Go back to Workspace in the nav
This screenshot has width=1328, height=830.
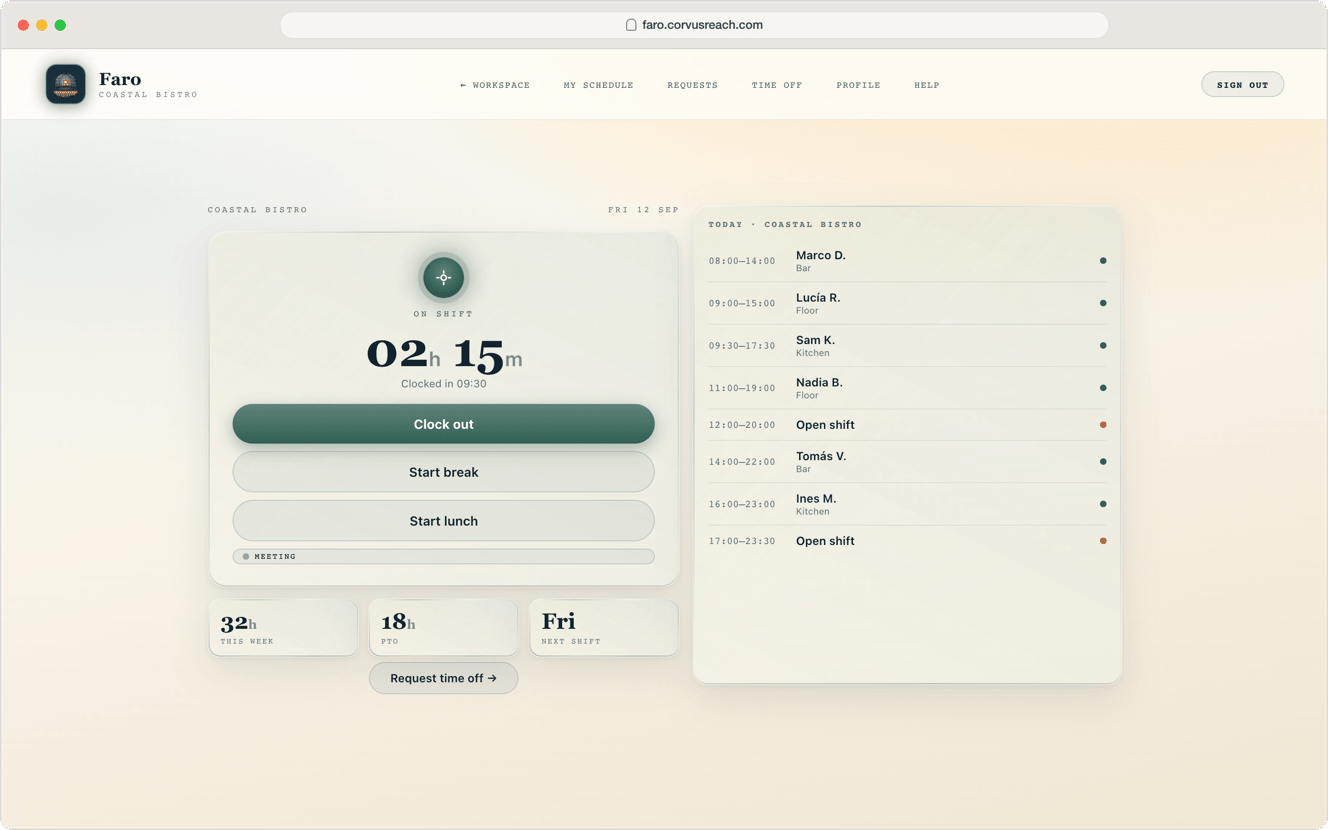pyautogui.click(x=495, y=85)
